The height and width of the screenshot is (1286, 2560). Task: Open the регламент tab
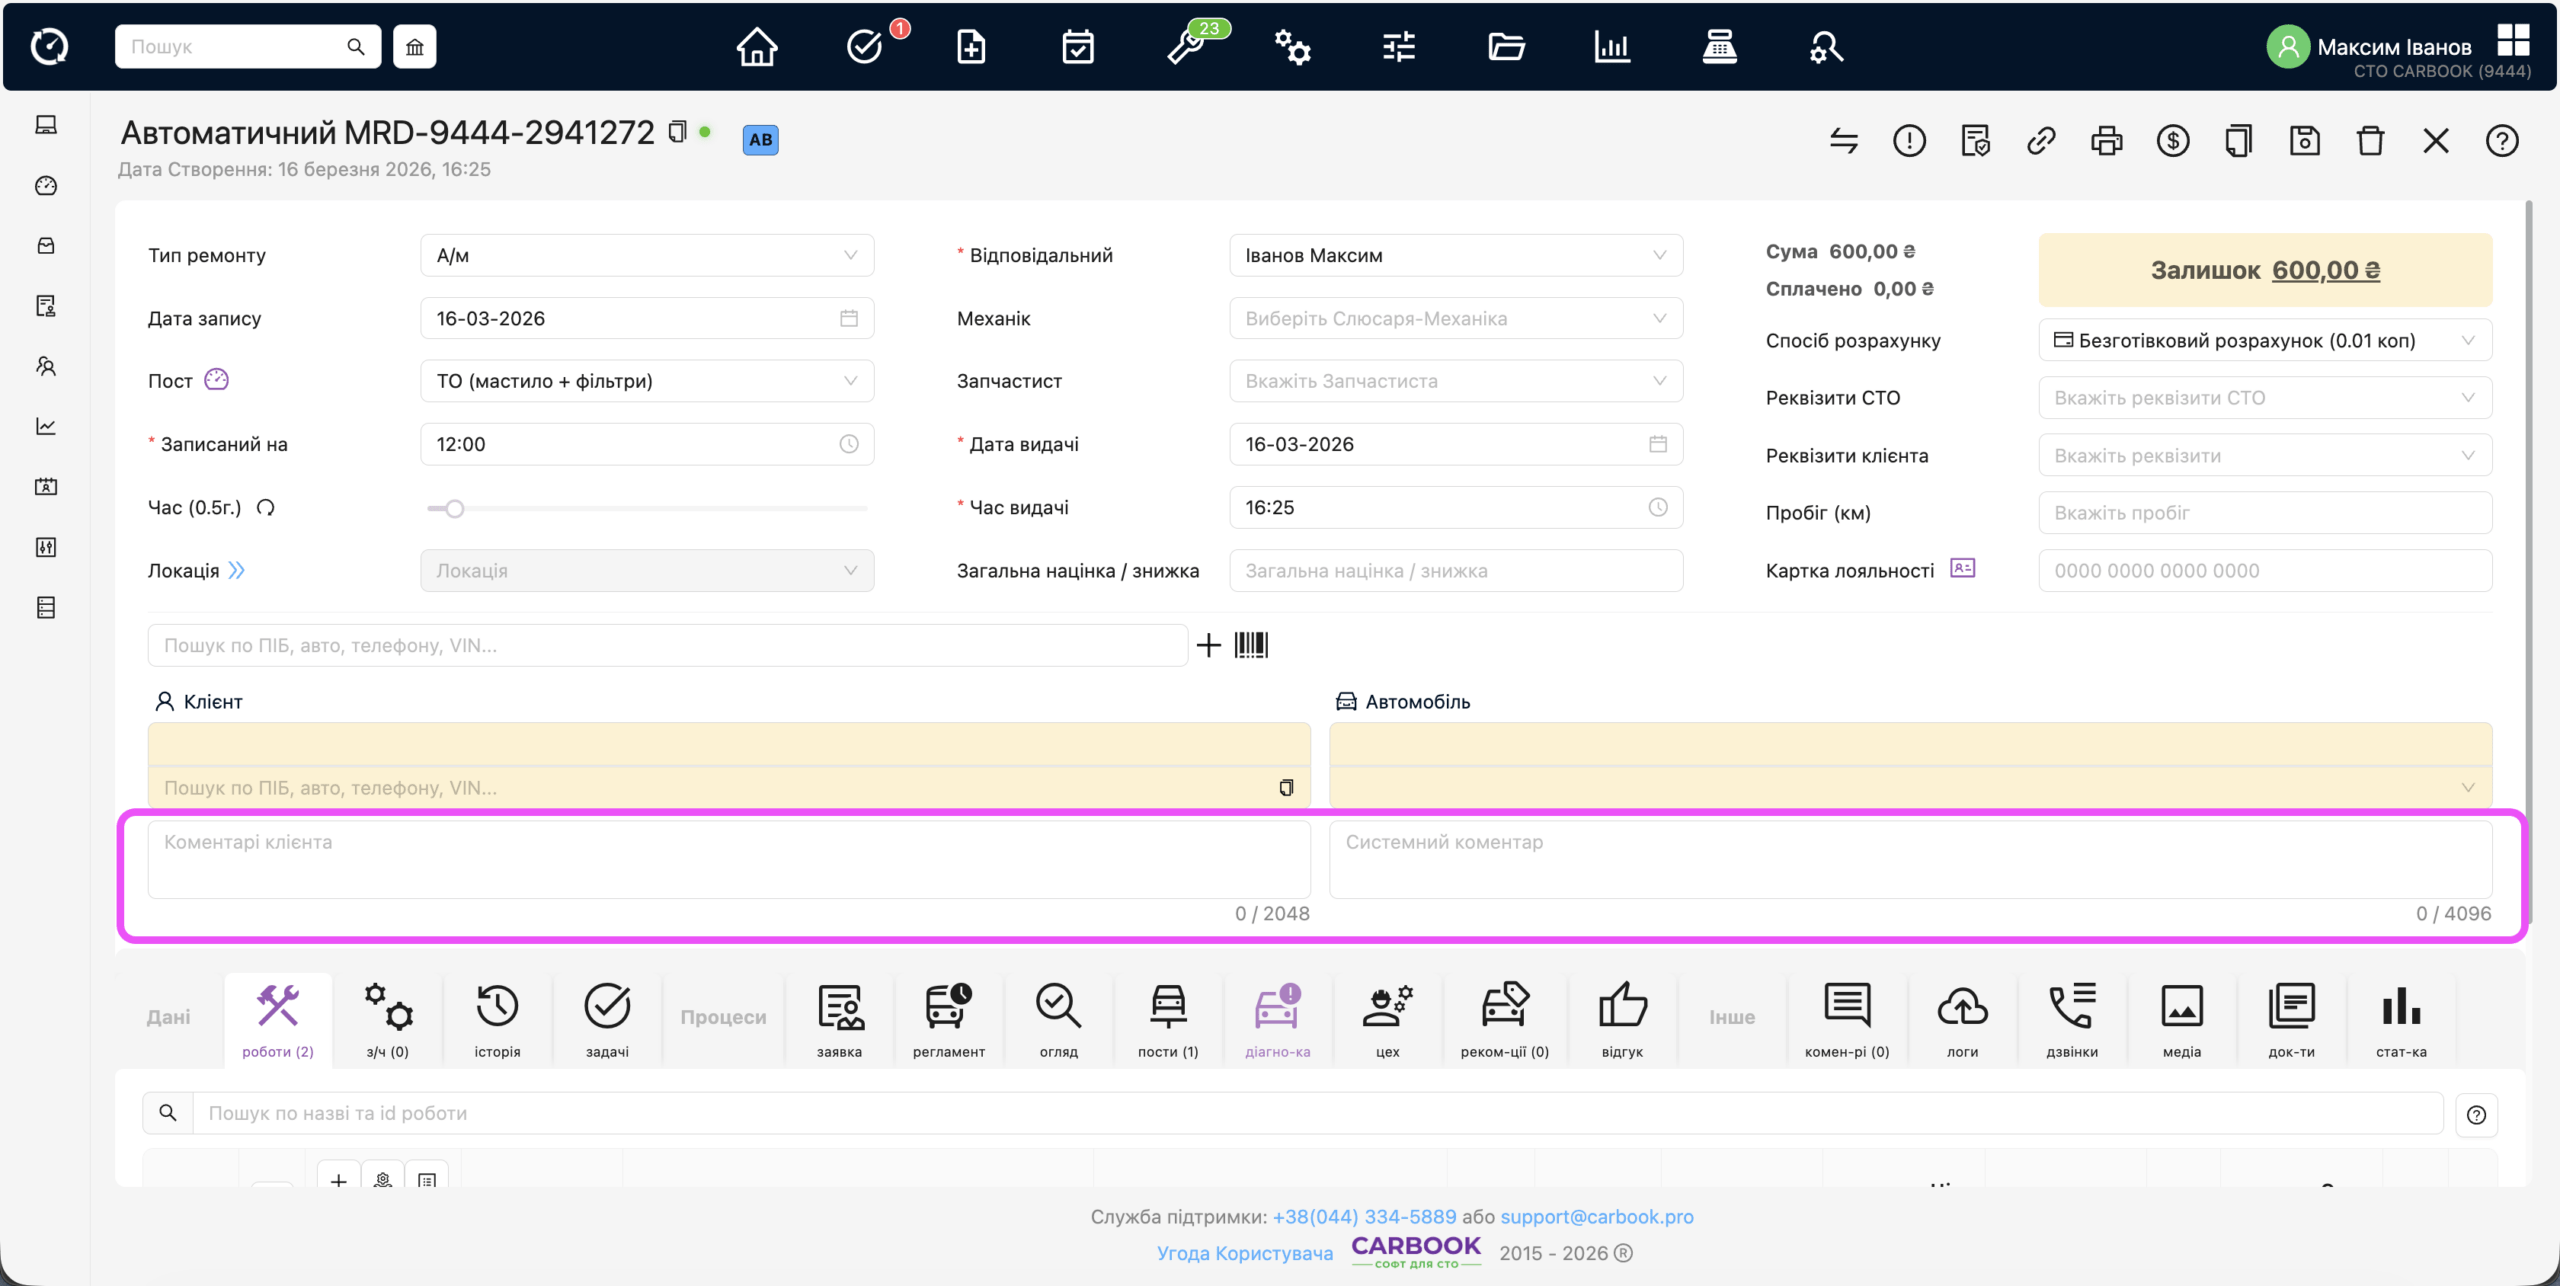coord(948,1019)
